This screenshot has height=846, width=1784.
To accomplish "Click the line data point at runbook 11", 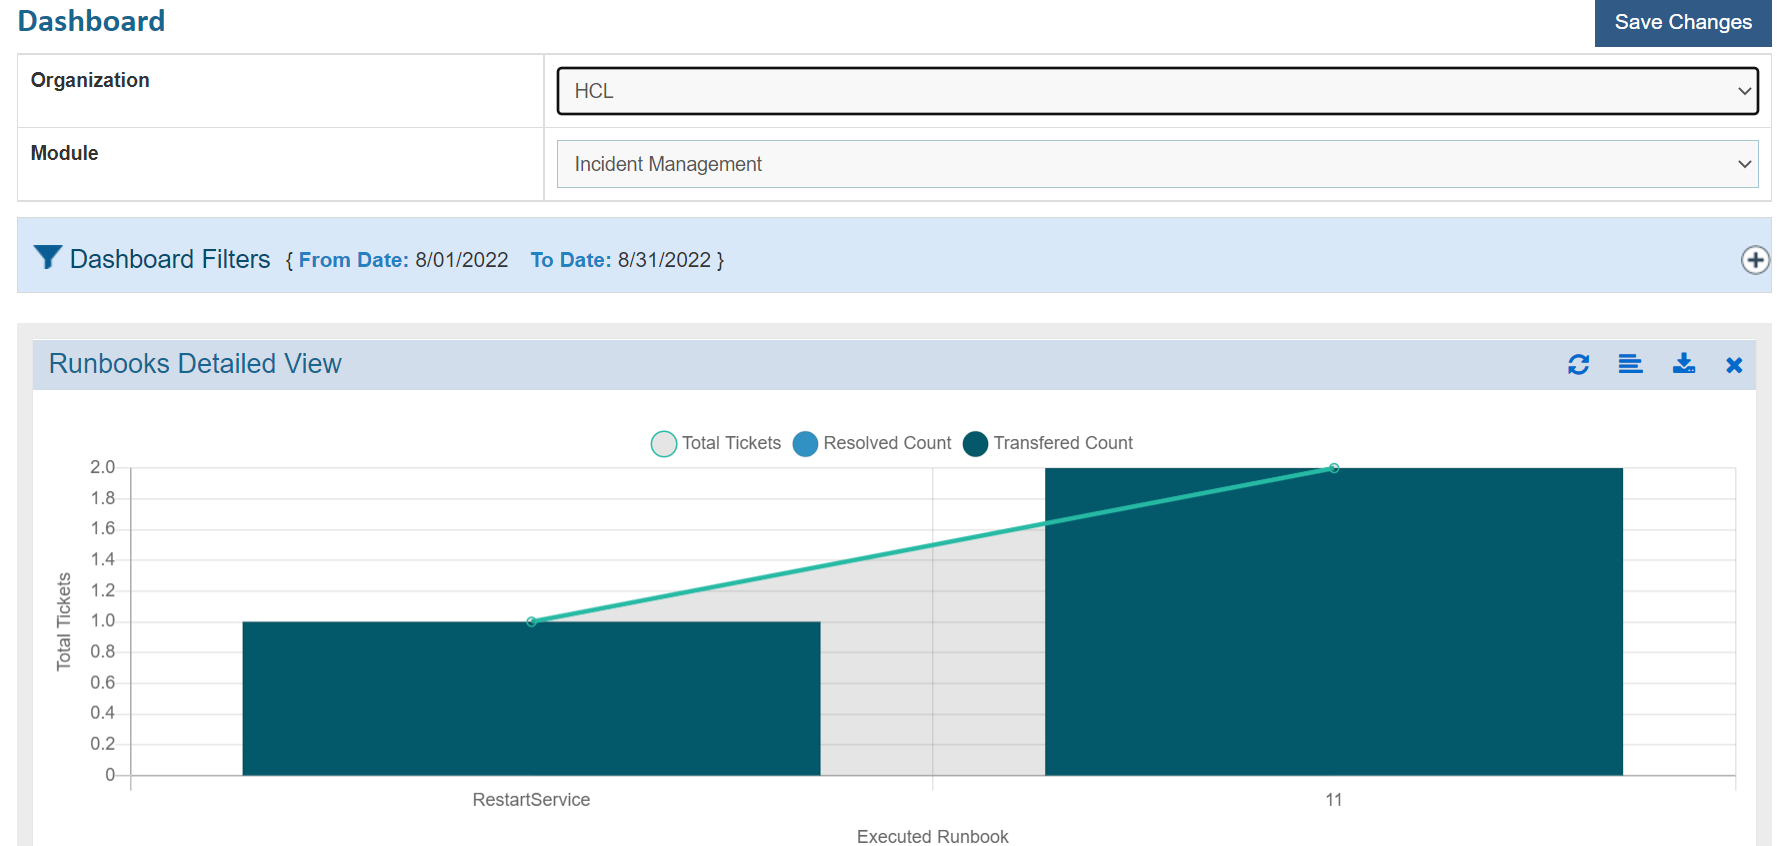I will [1333, 468].
